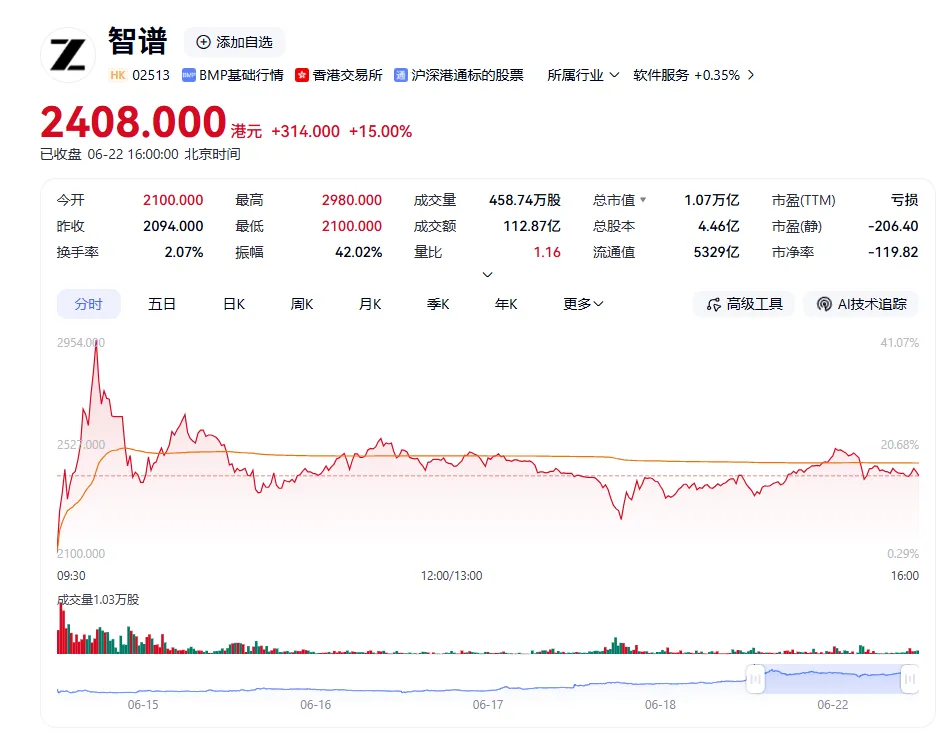Switch to the 五日 tab
The width and height of the screenshot is (950, 736).
162,304
